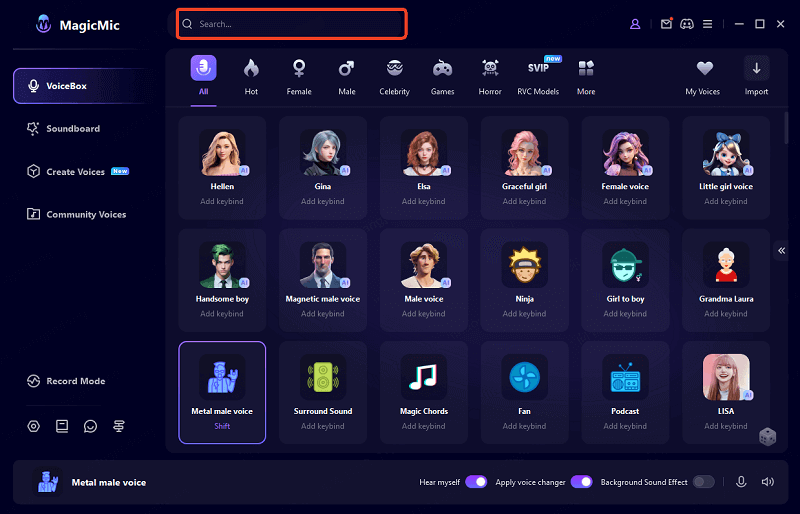Select the Elsa voice avatar
The image size is (800, 514).
[x=423, y=153]
